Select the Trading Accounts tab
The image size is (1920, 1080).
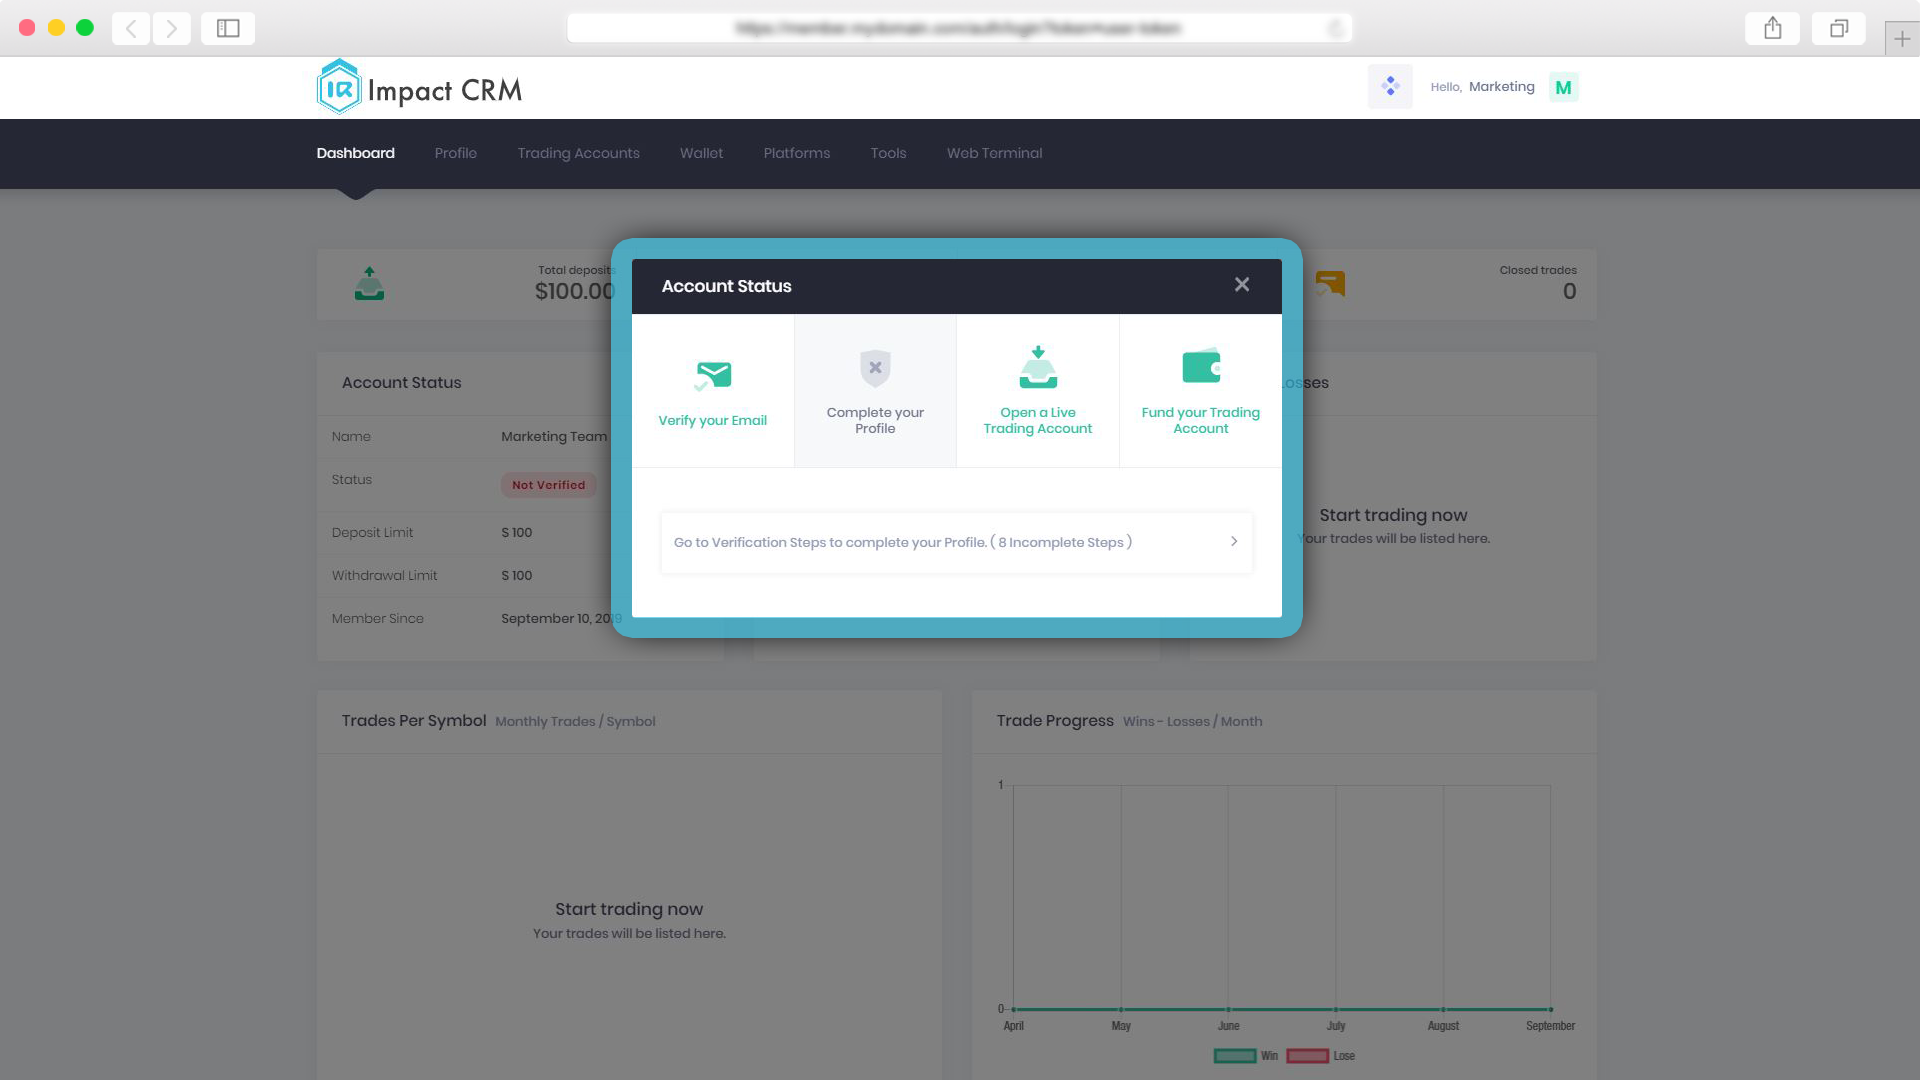coord(578,153)
